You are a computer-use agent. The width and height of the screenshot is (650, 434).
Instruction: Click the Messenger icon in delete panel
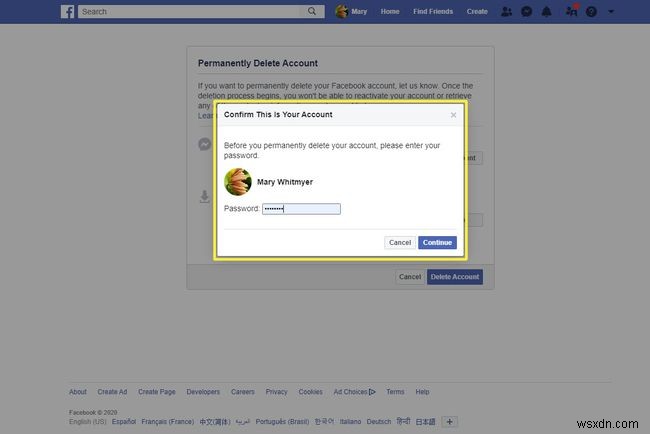[x=205, y=144]
